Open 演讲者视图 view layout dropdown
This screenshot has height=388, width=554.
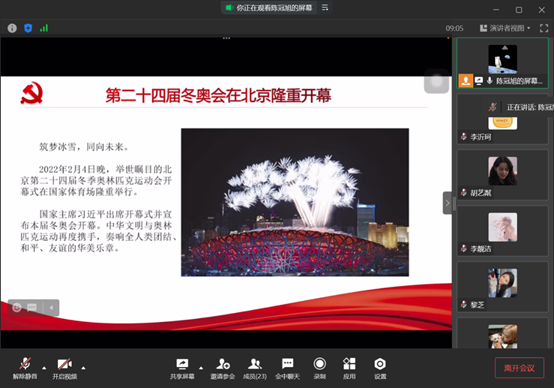[x=505, y=28]
